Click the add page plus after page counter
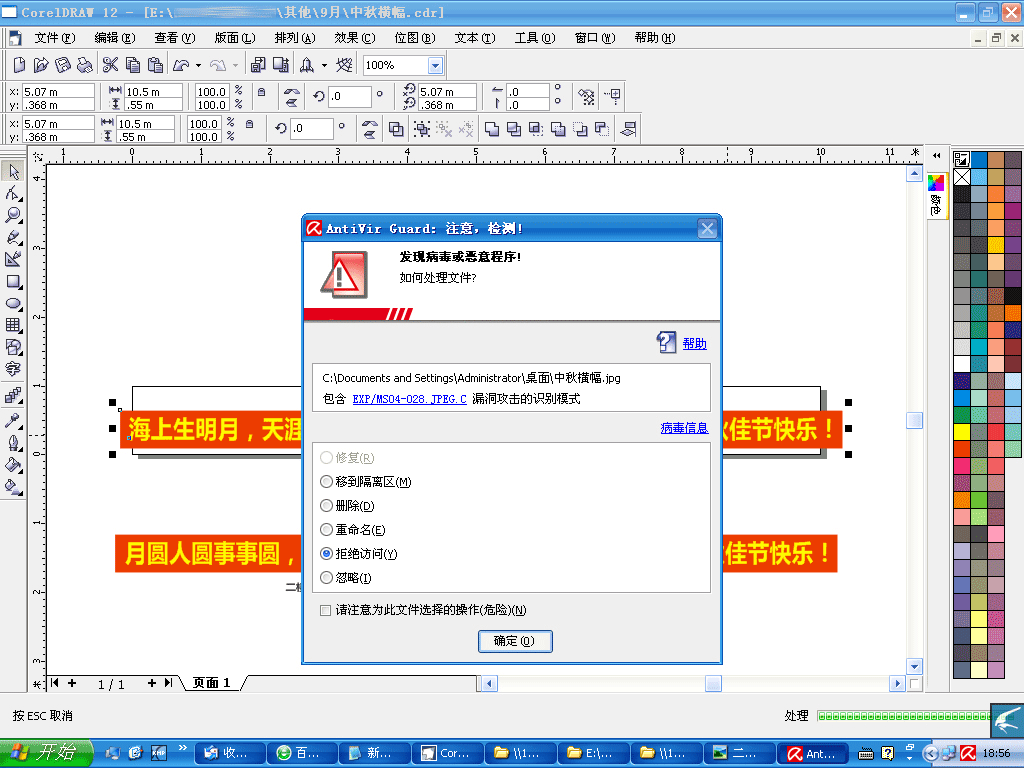1024x768 pixels. tap(152, 683)
